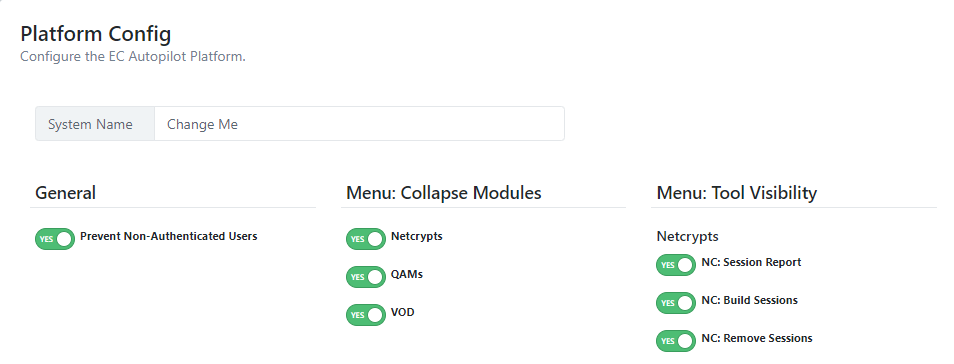Image resolution: width=954 pixels, height=364 pixels.
Task: Click the NC: Session Report label
Action: (751, 262)
